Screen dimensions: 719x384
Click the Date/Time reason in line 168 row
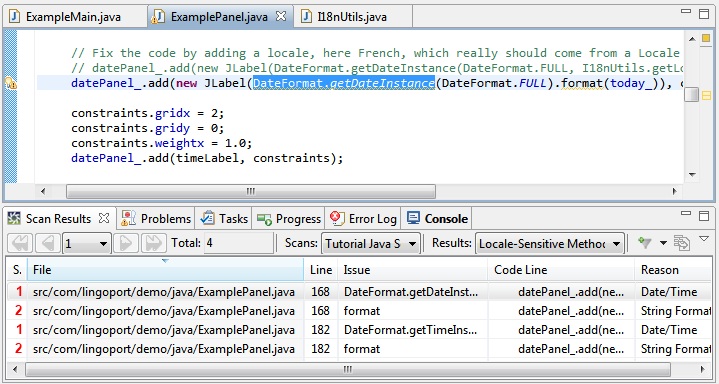click(669, 292)
